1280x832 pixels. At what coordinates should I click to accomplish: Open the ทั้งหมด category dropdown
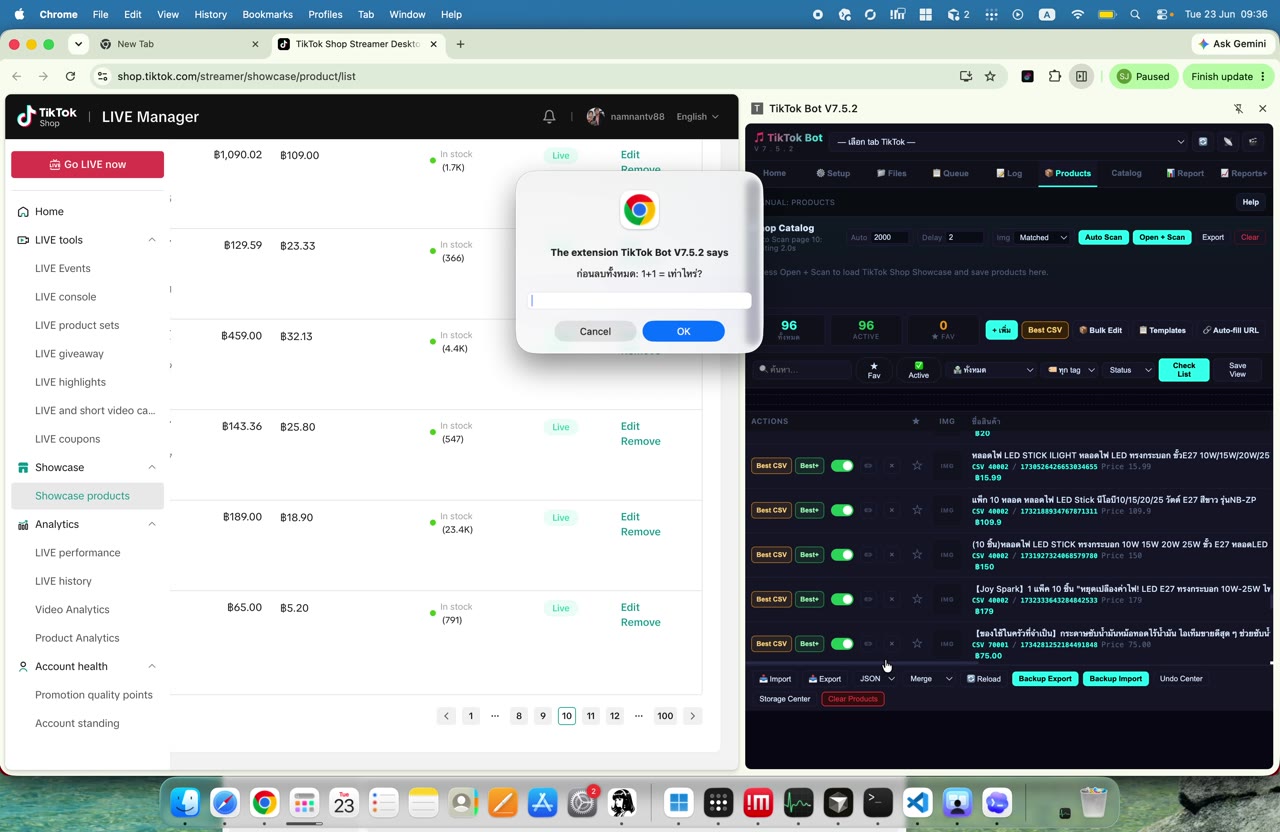(992, 370)
